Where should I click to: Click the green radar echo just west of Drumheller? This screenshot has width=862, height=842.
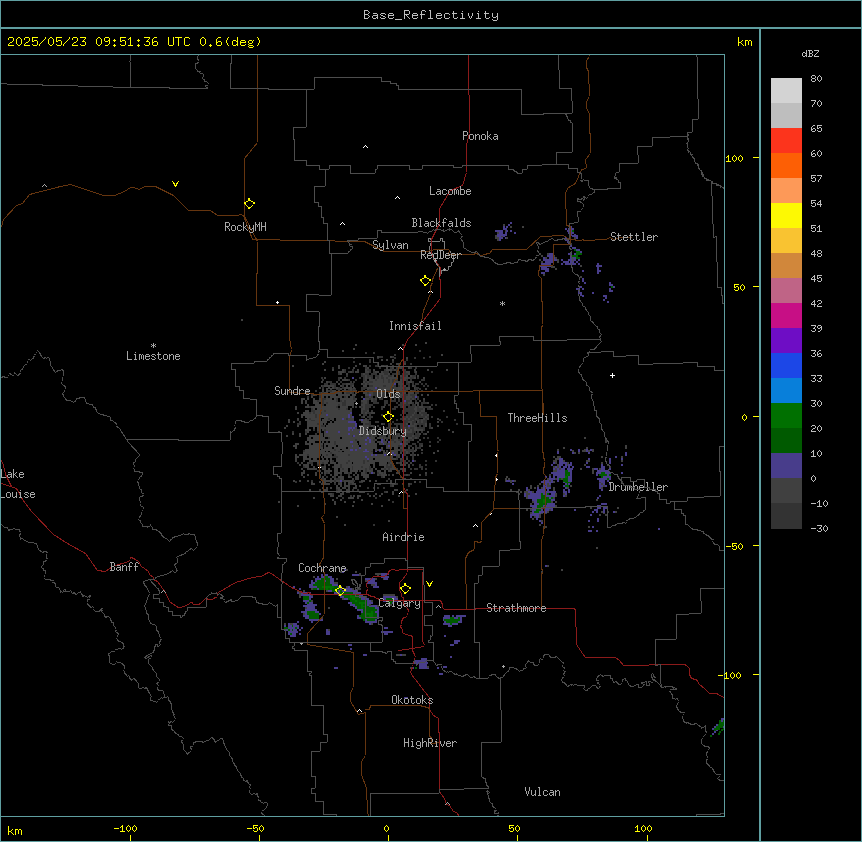pyautogui.click(x=603, y=474)
